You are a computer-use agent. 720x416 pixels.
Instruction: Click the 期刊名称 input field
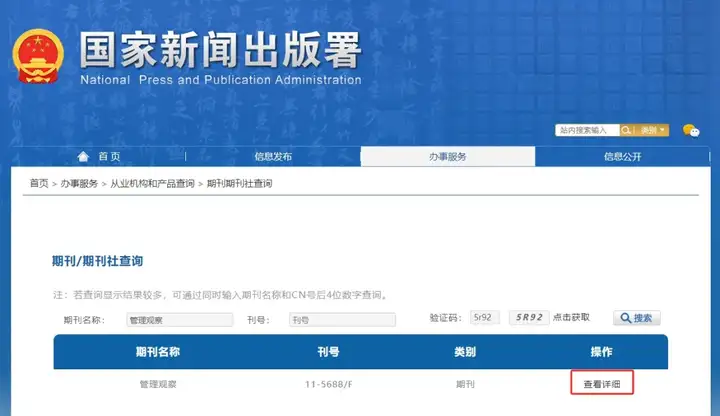point(180,320)
